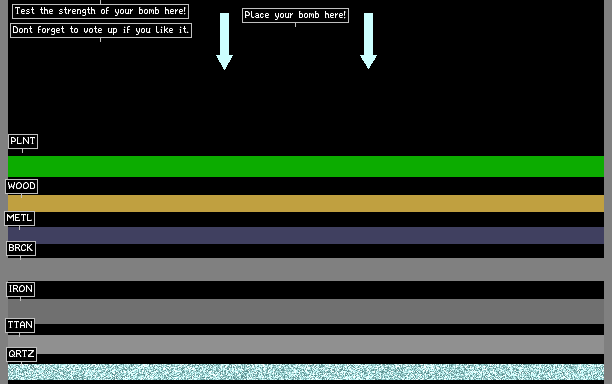Click the speckled cyan quartz layer

306,372
